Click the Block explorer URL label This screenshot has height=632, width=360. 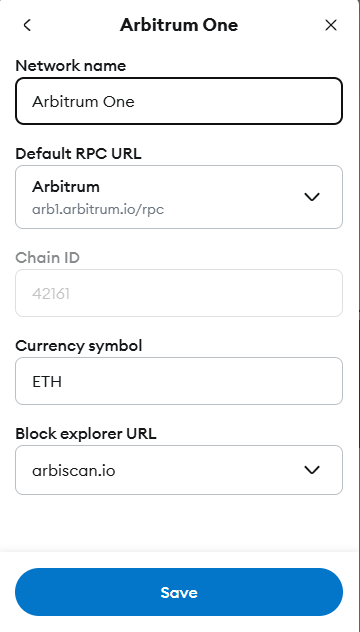(85, 434)
